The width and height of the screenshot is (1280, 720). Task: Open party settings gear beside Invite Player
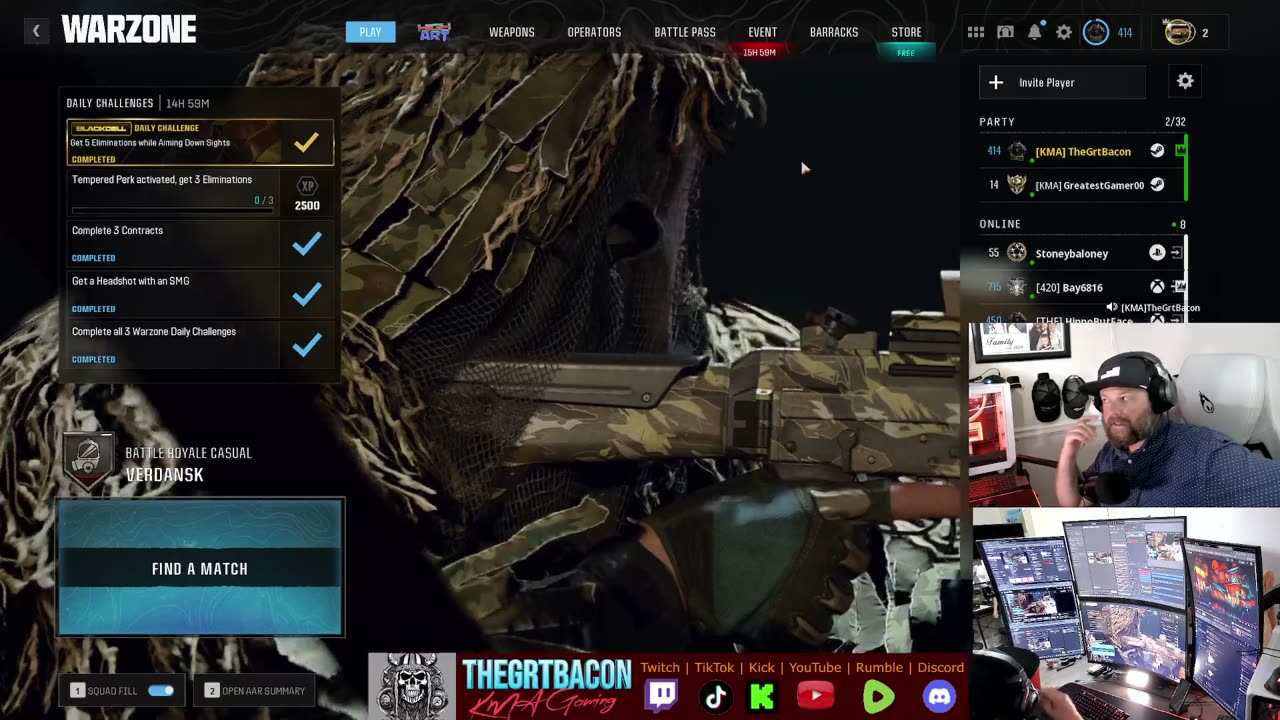tap(1185, 81)
